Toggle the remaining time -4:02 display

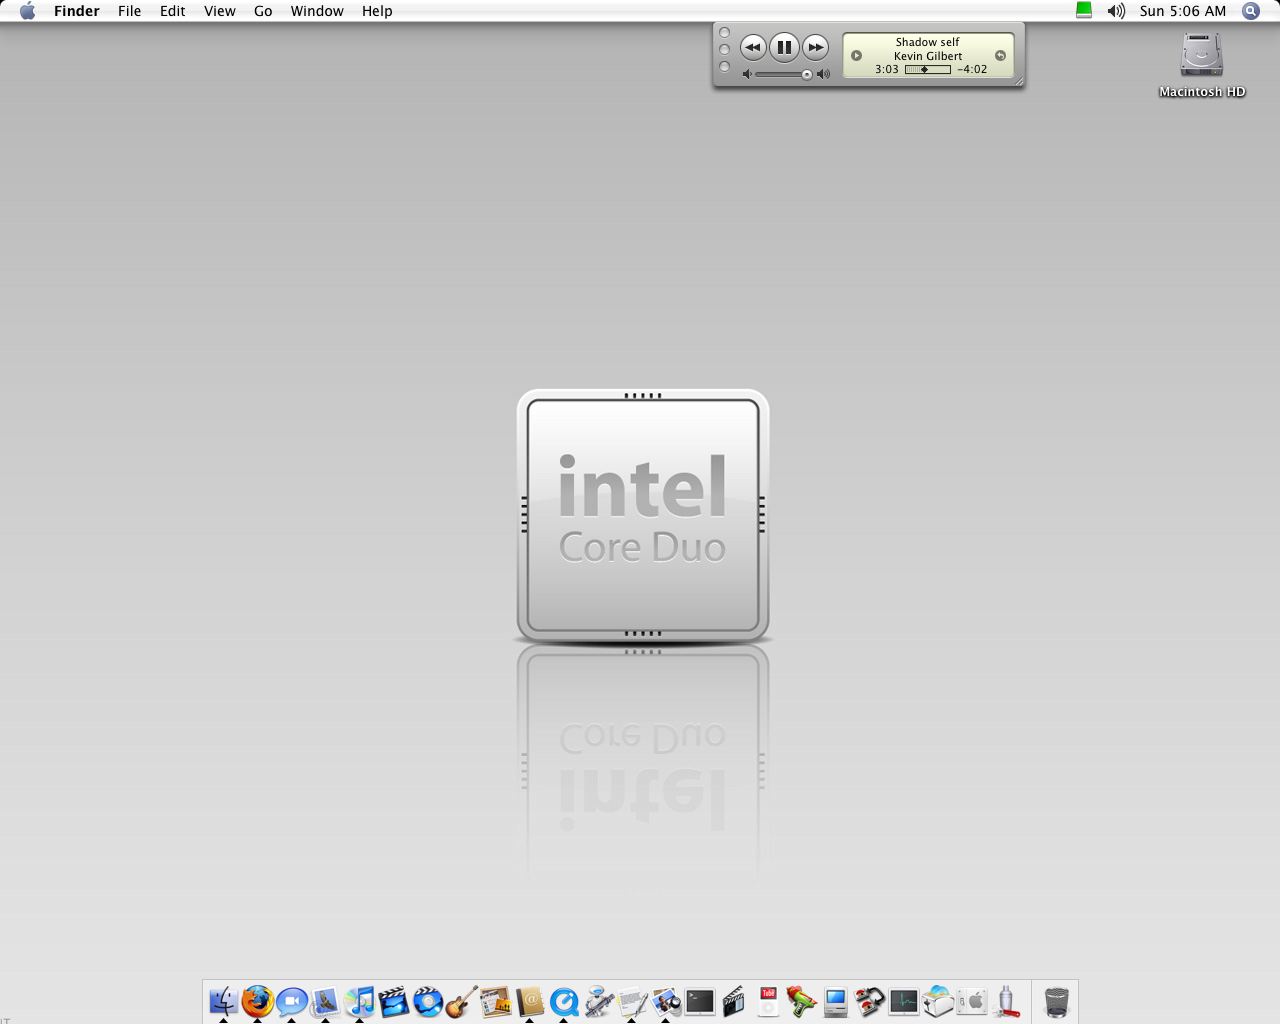pyautogui.click(x=972, y=70)
